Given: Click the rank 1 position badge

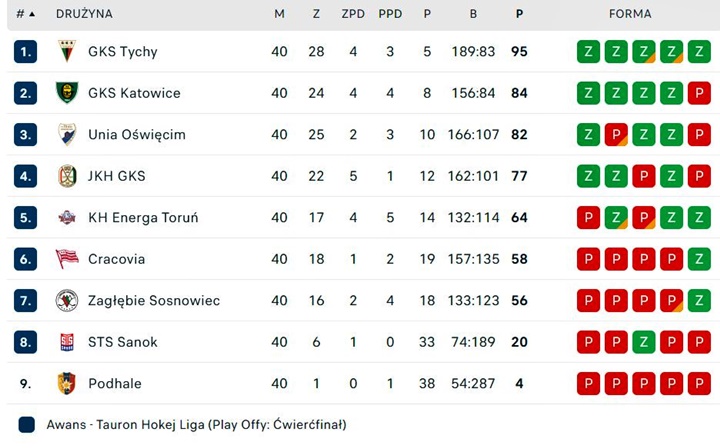Looking at the screenshot, I should pyautogui.click(x=25, y=51).
